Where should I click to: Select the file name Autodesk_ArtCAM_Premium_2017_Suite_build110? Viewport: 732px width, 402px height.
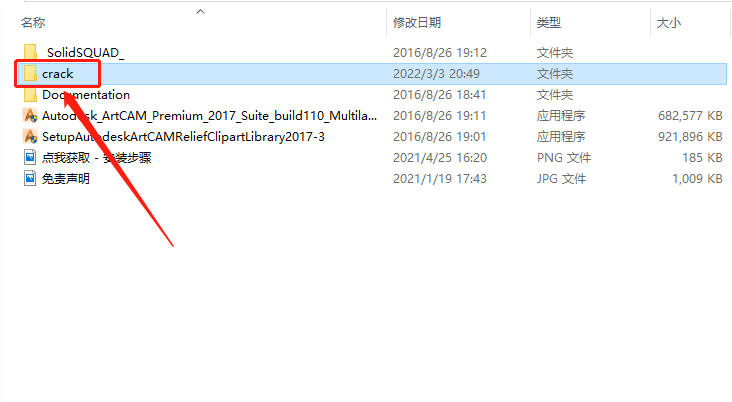click(x=210, y=115)
